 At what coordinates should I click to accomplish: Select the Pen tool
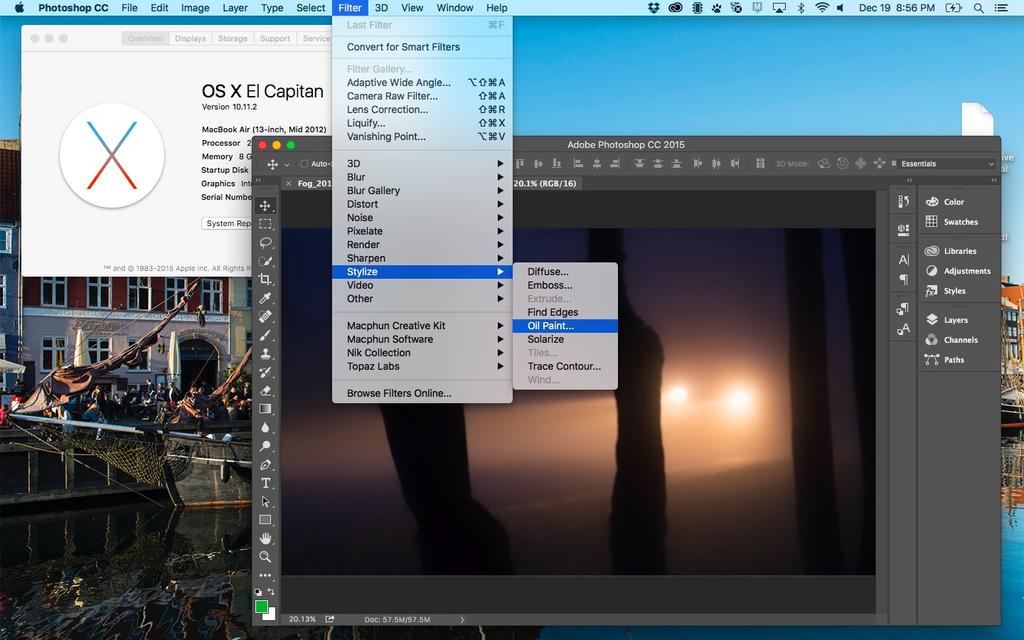[265, 465]
